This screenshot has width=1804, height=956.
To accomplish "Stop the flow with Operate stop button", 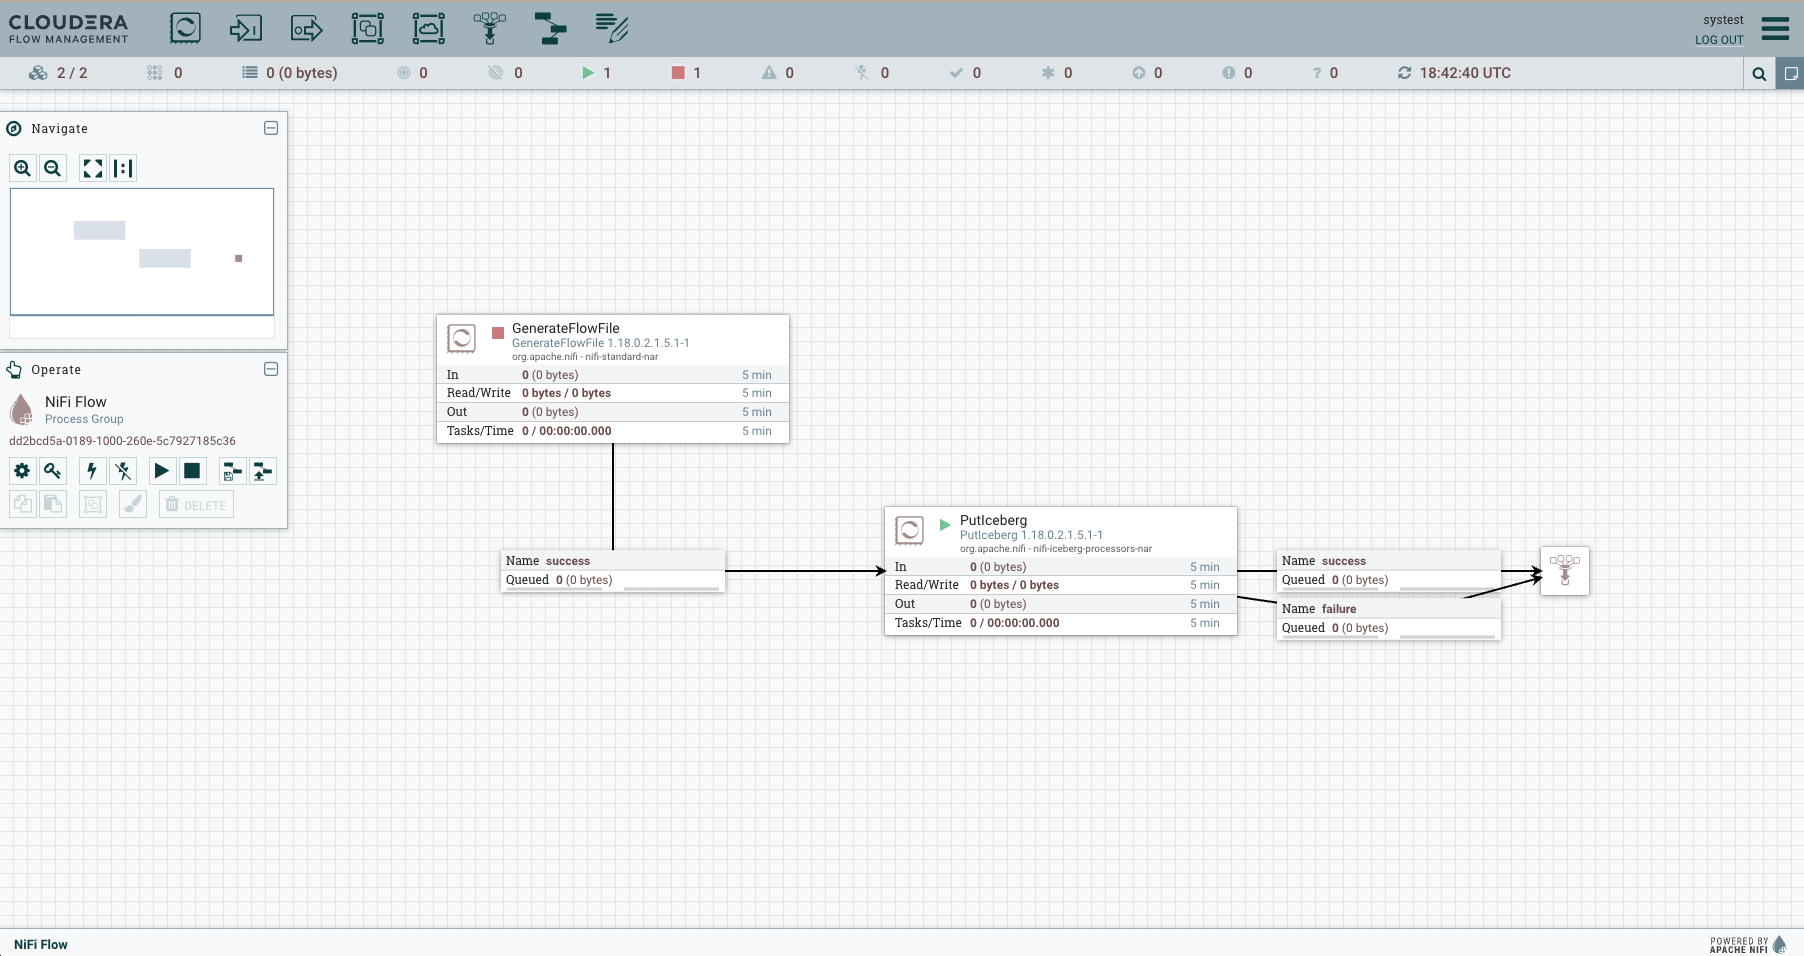I will click(192, 471).
